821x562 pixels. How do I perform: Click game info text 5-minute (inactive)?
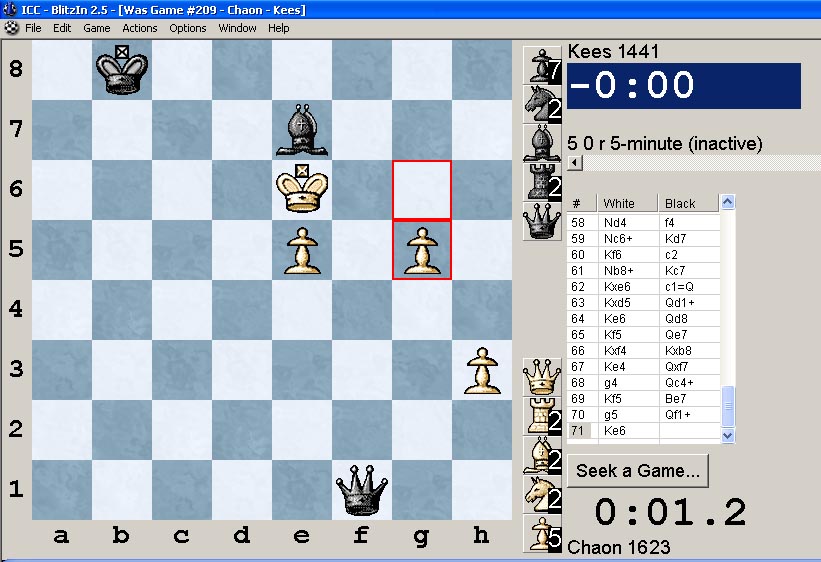[686, 144]
